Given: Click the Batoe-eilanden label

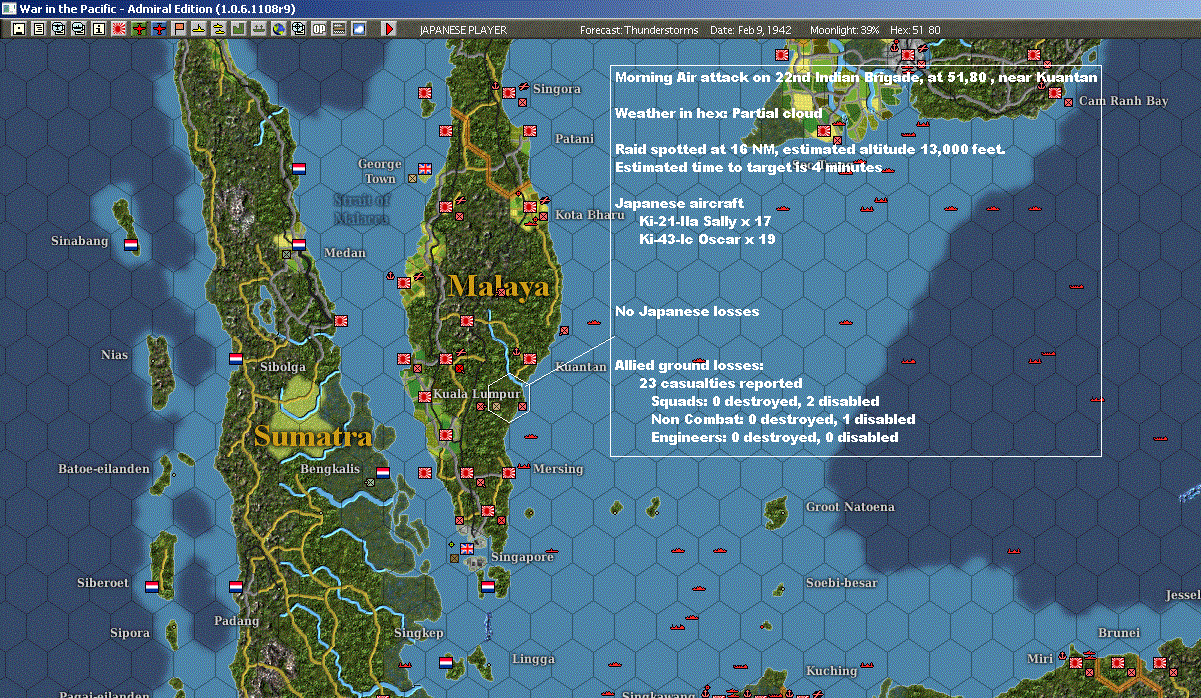Looking at the screenshot, I should click(x=104, y=469).
